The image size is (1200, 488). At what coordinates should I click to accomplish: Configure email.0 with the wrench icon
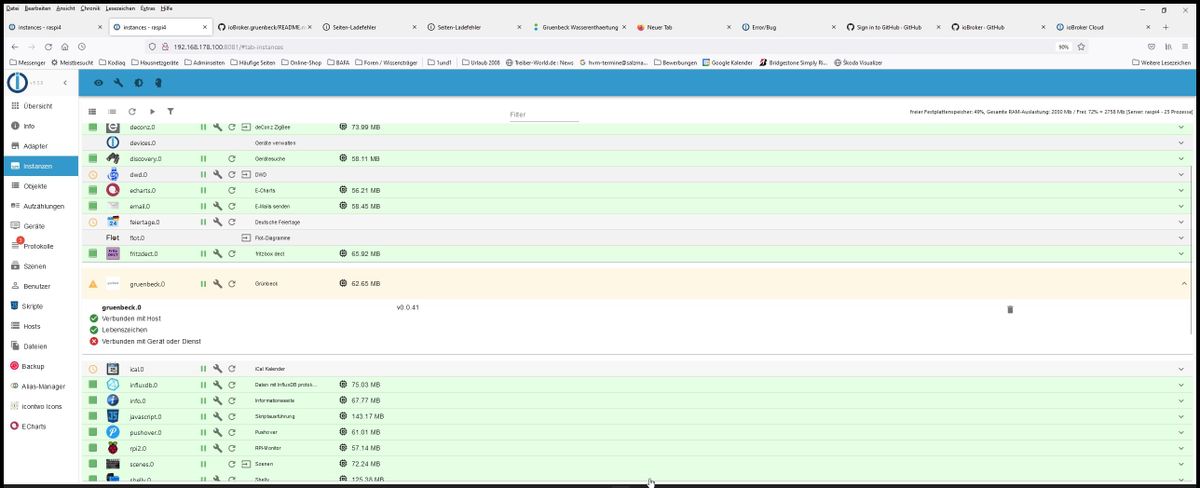coord(218,206)
